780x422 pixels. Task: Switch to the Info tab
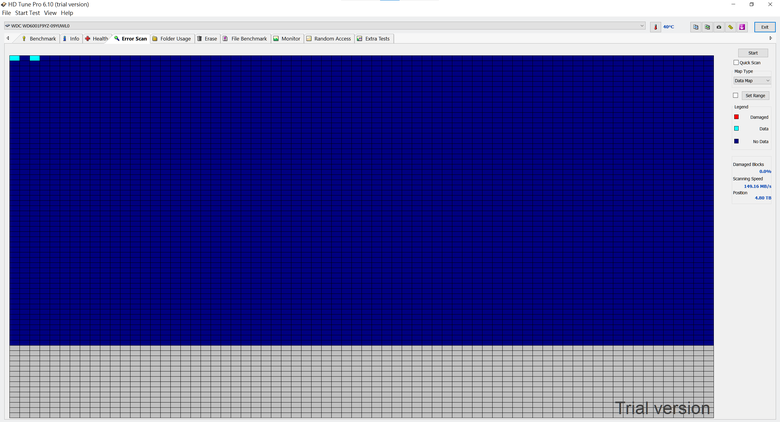point(71,38)
